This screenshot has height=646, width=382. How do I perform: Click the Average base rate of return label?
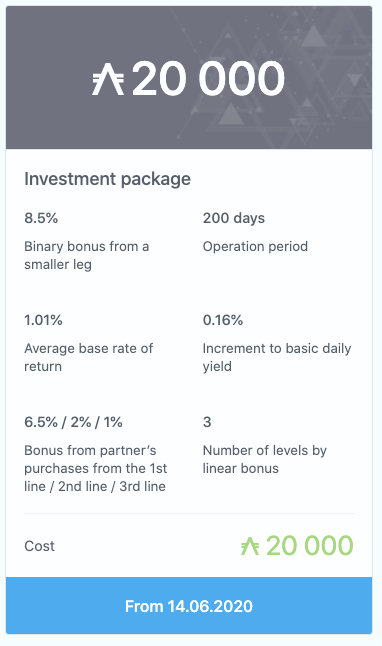point(89,357)
